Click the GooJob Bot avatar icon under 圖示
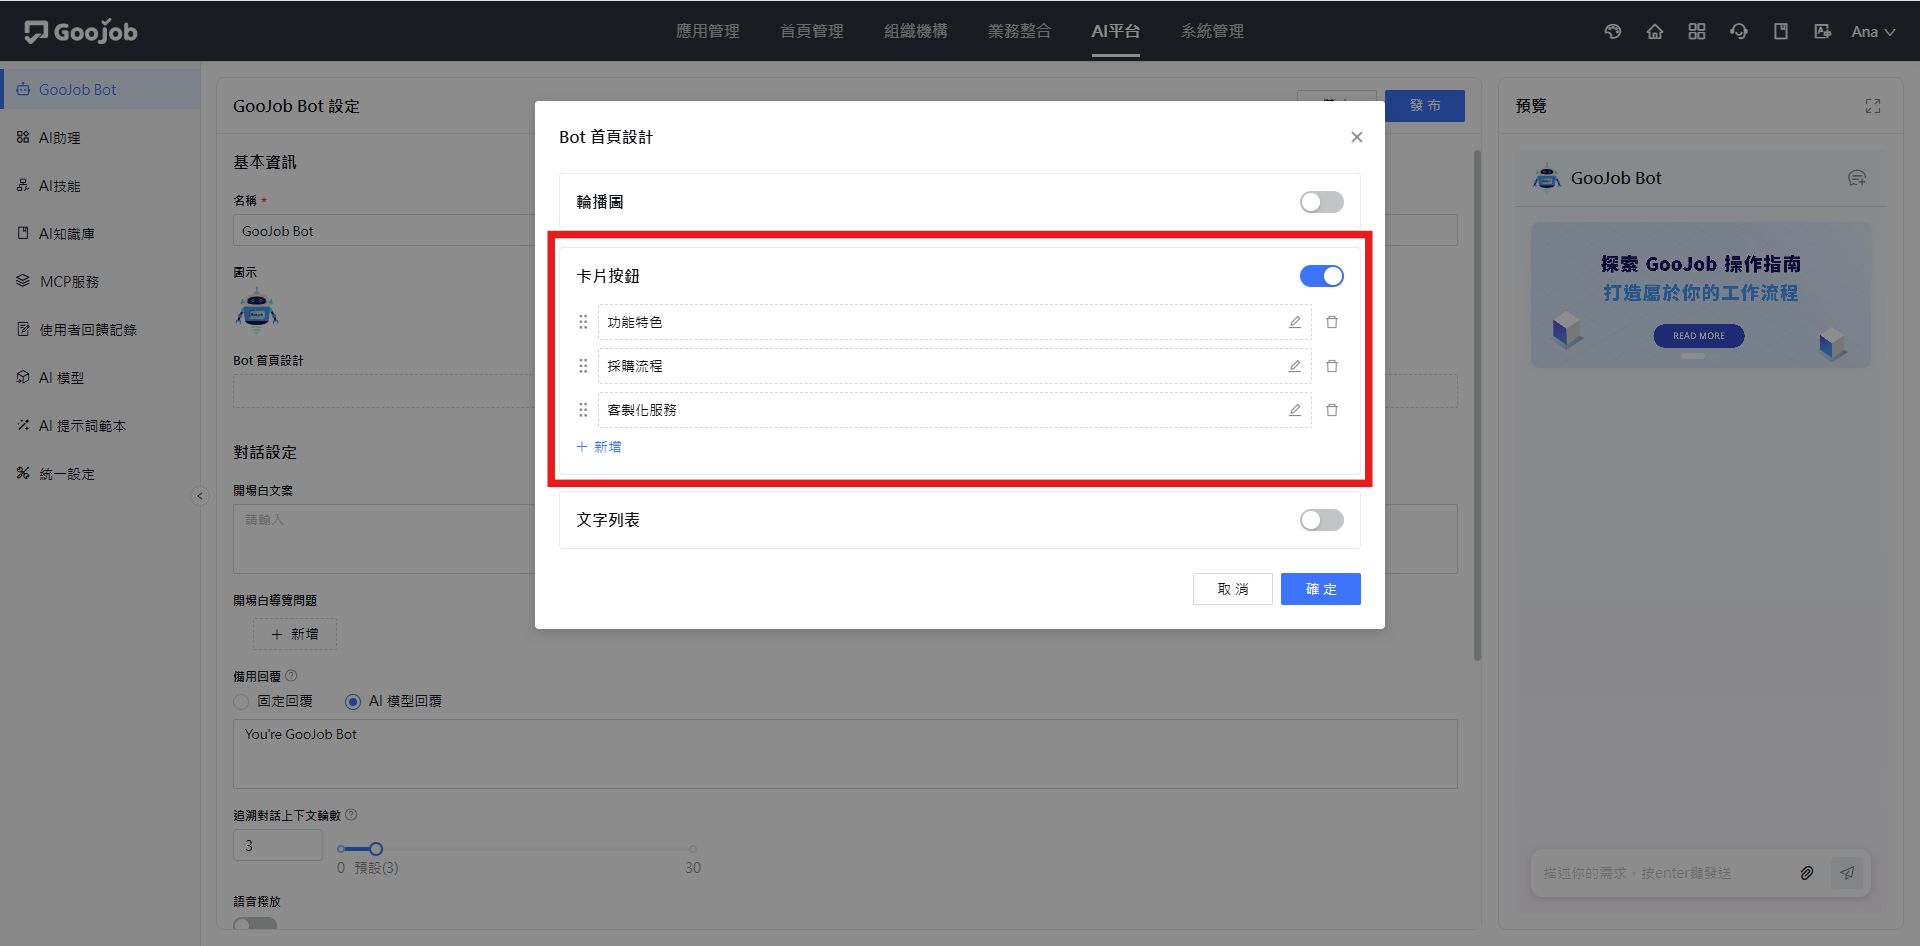This screenshot has width=1920, height=946. [x=257, y=309]
